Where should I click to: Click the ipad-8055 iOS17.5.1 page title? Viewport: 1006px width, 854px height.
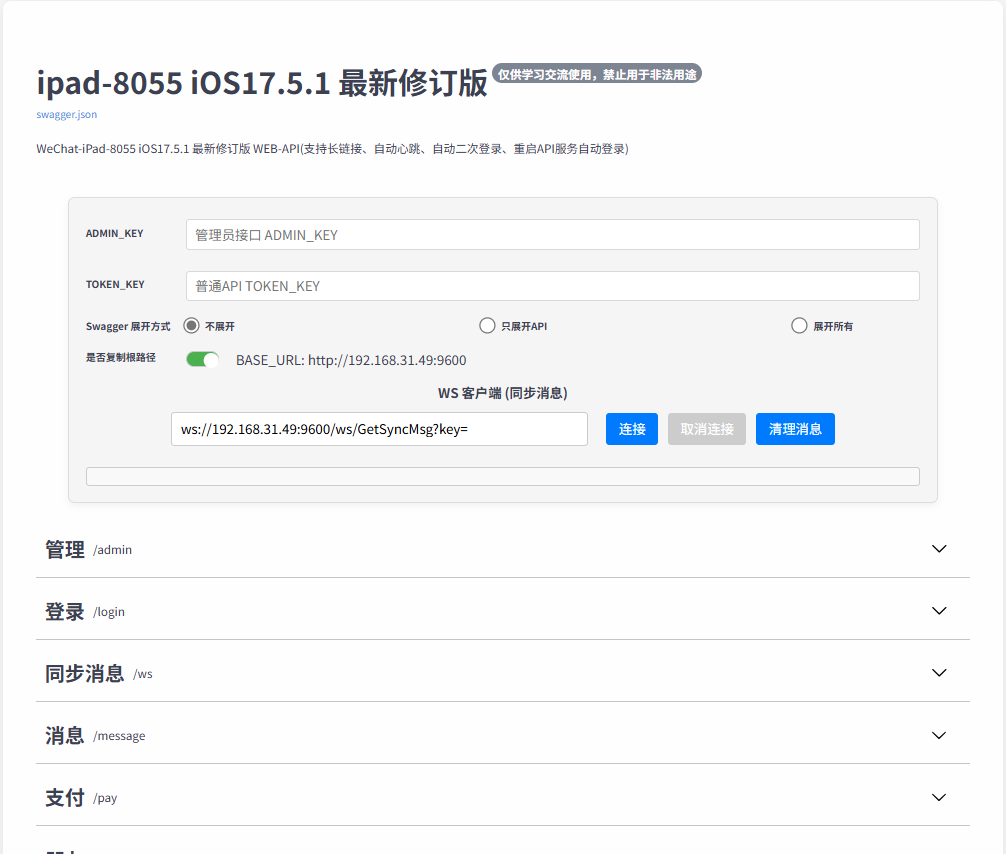[262, 83]
